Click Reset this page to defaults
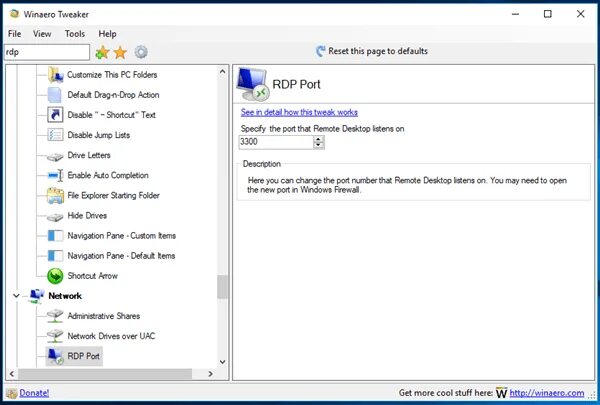This screenshot has width=600, height=405. point(372,51)
